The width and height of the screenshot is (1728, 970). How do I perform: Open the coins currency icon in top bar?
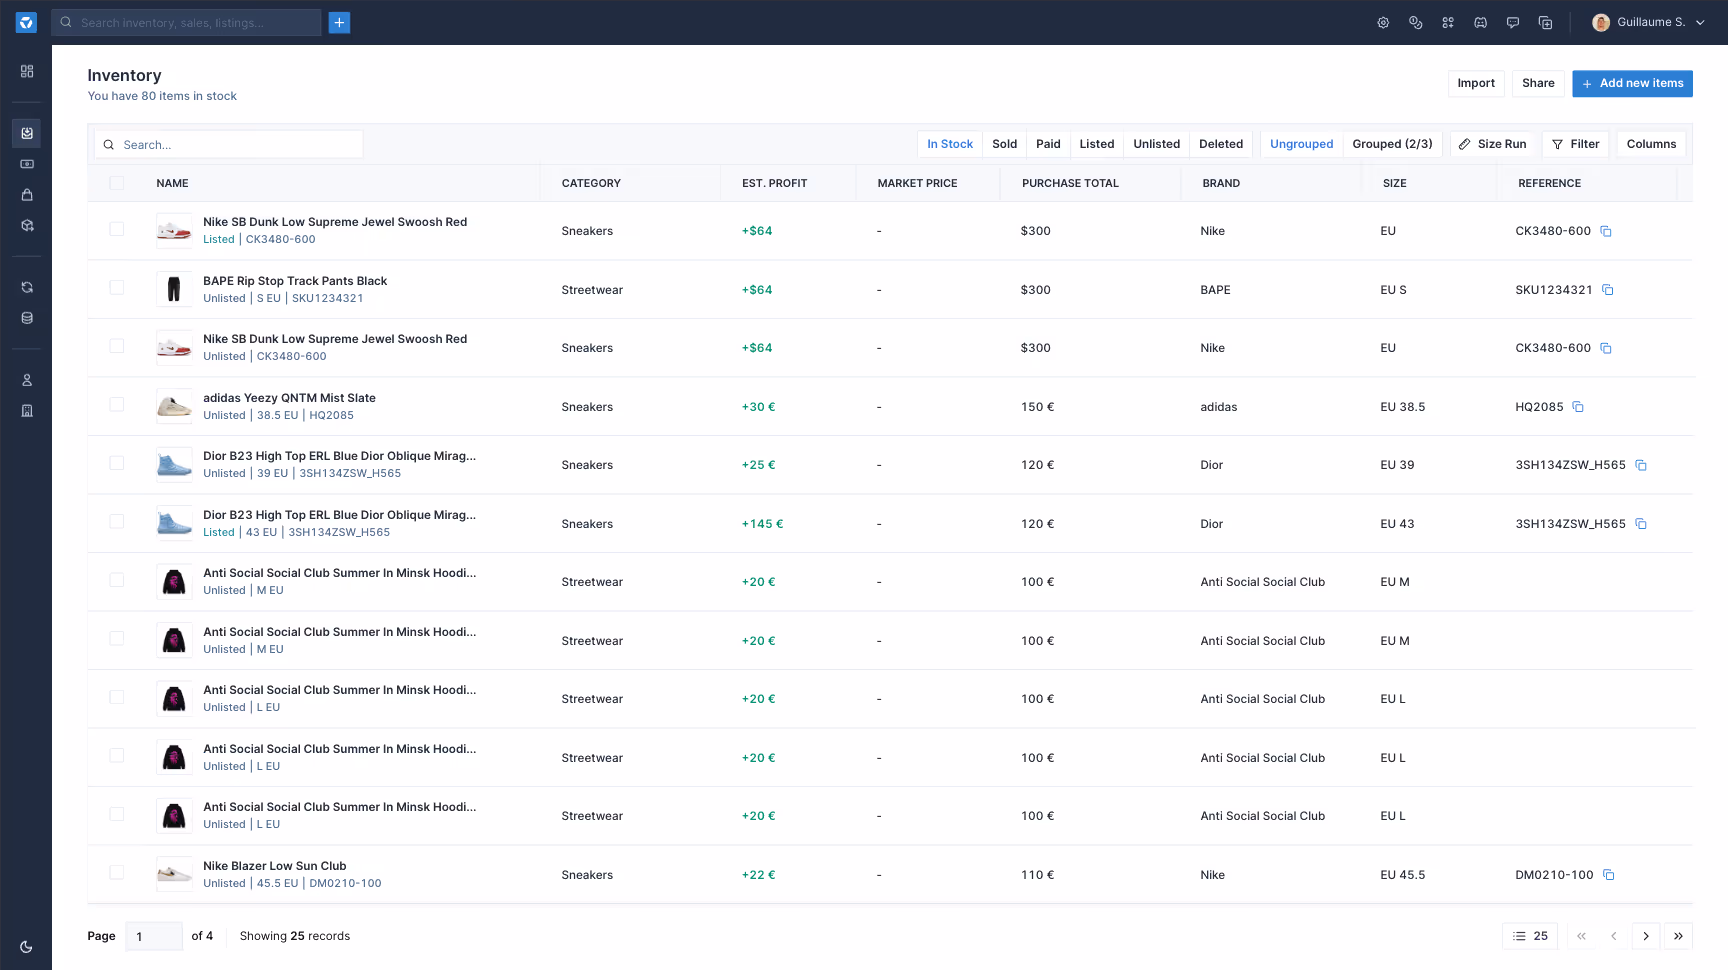[1415, 22]
